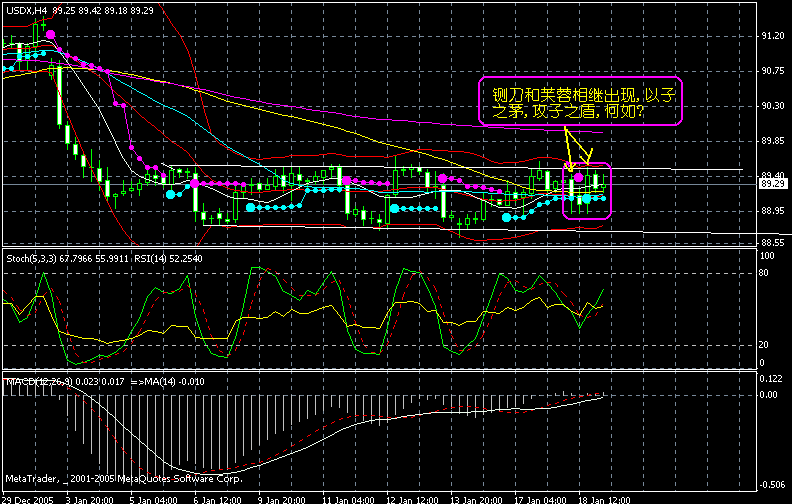This screenshot has height=504, width=792.
Task: Click the 0.122 value on MACD scale
Action: (x=771, y=379)
